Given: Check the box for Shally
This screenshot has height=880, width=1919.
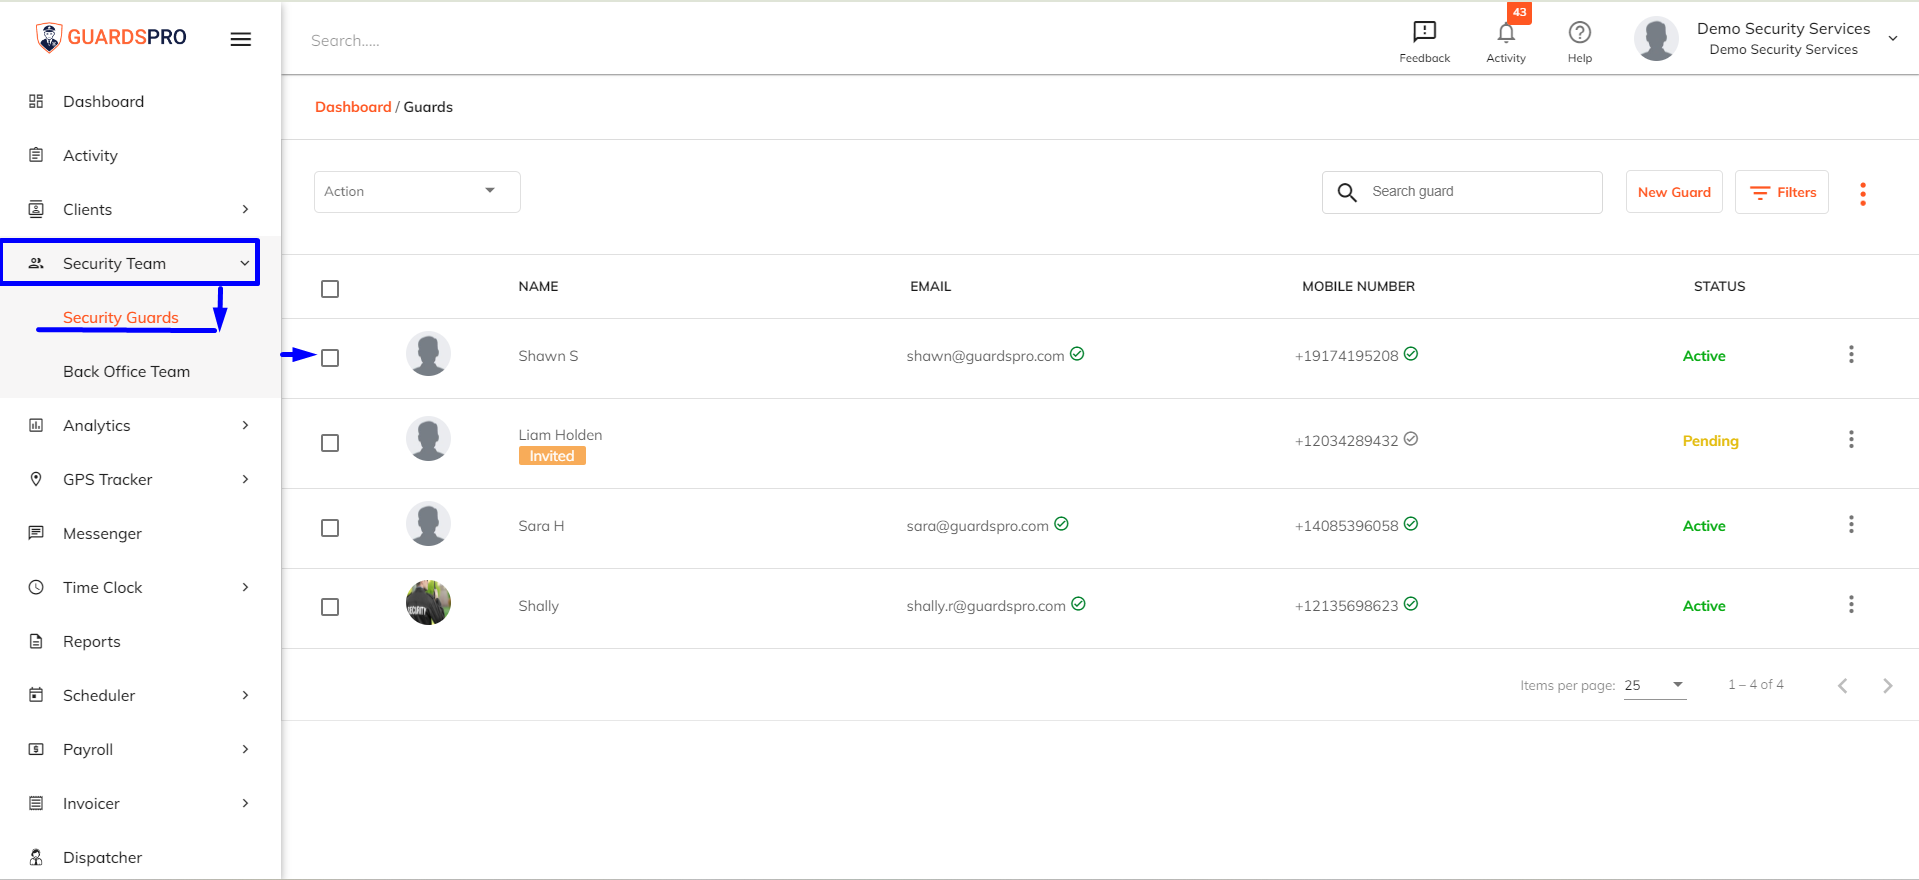Looking at the screenshot, I should [330, 607].
